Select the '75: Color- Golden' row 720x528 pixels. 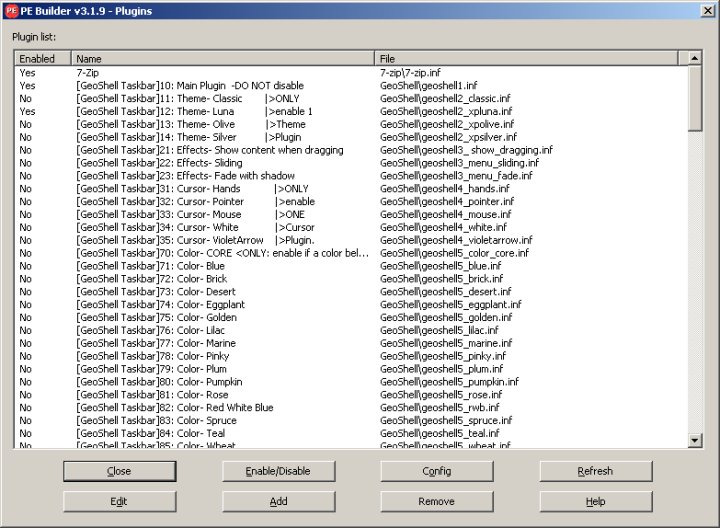[351, 317]
